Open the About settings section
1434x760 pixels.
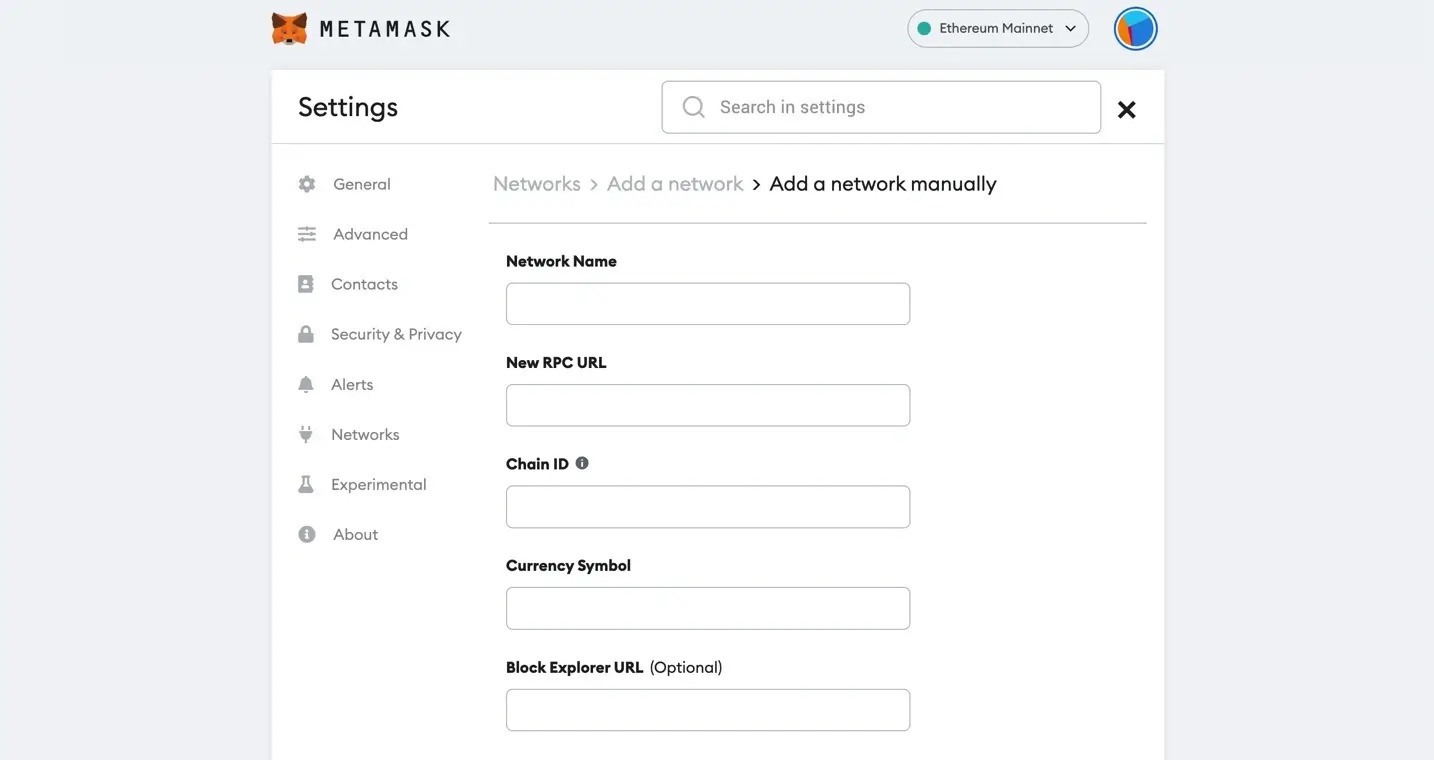tap(355, 534)
